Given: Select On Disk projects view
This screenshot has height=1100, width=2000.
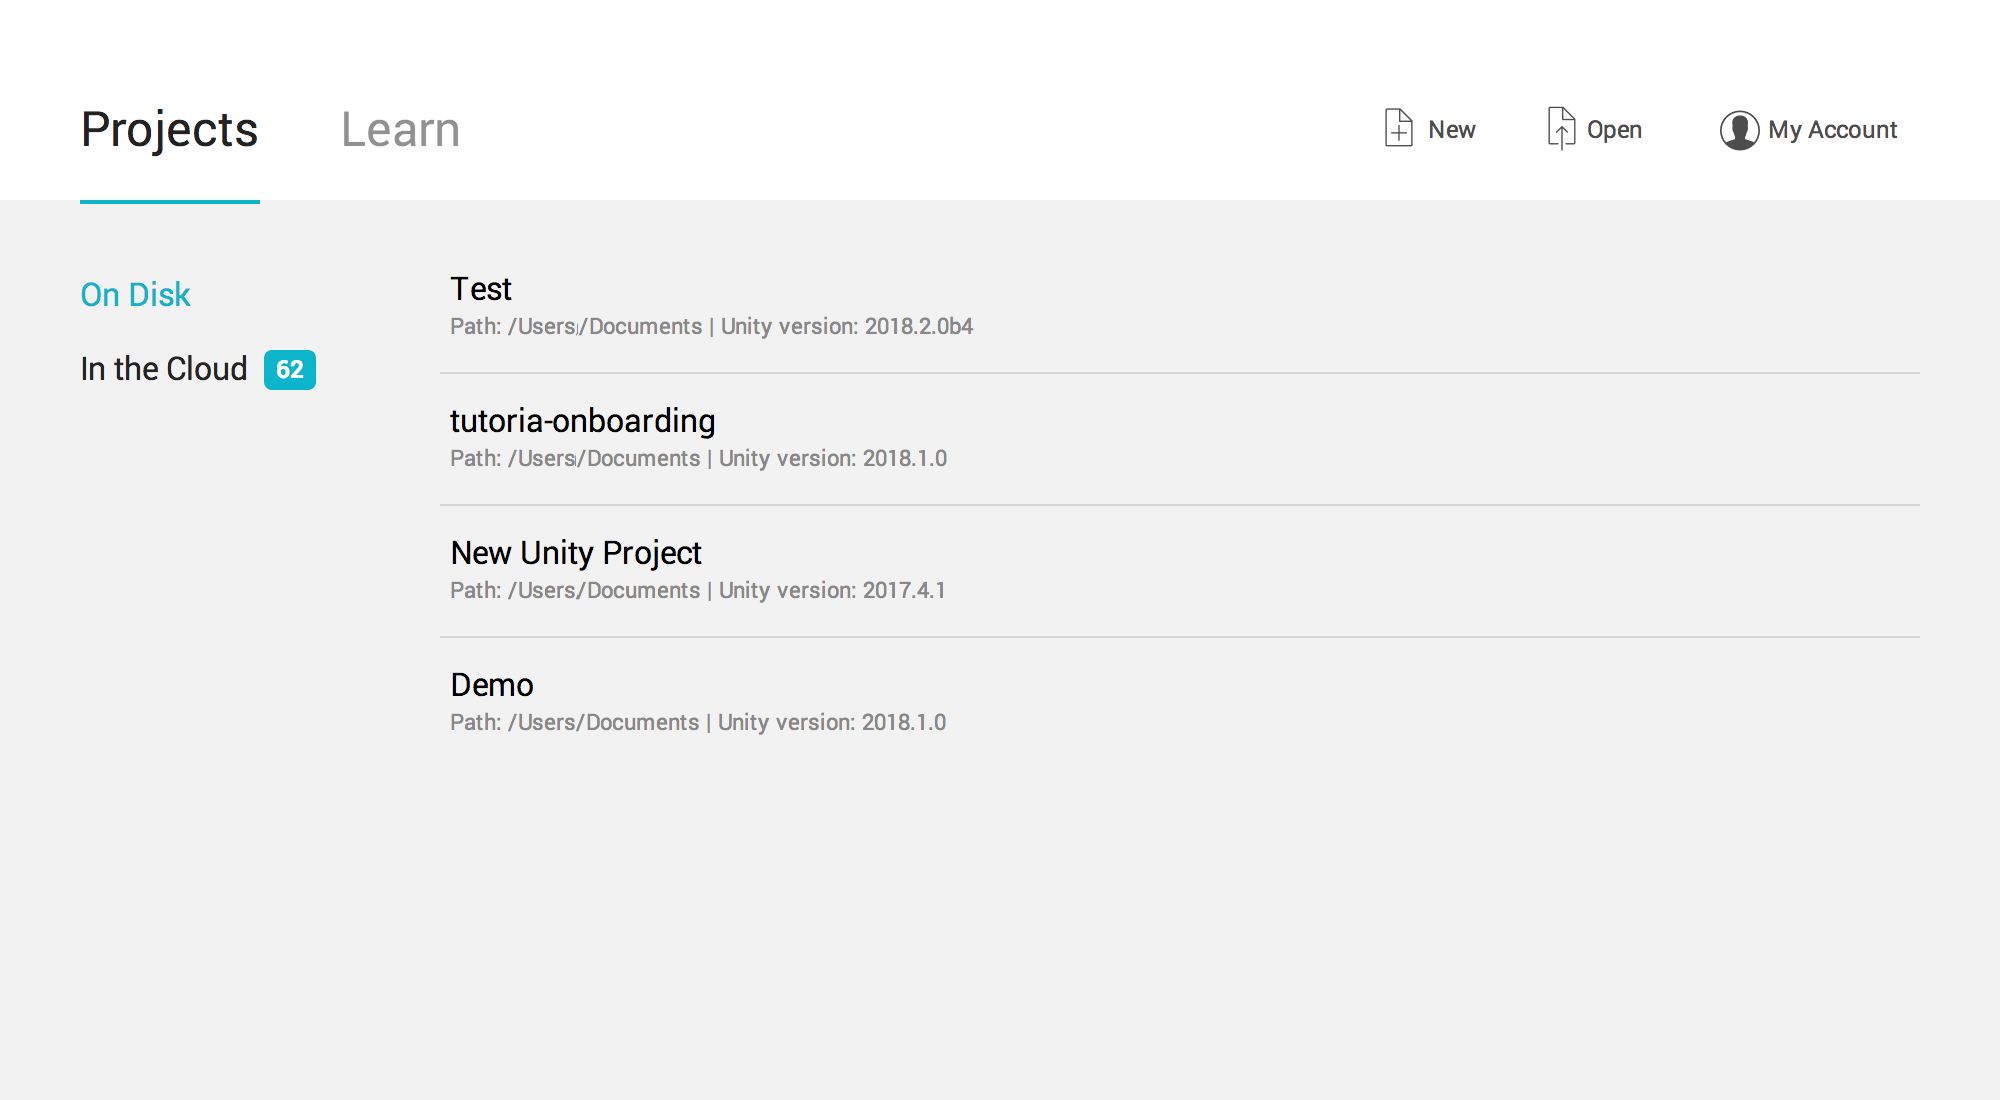Looking at the screenshot, I should point(133,294).
